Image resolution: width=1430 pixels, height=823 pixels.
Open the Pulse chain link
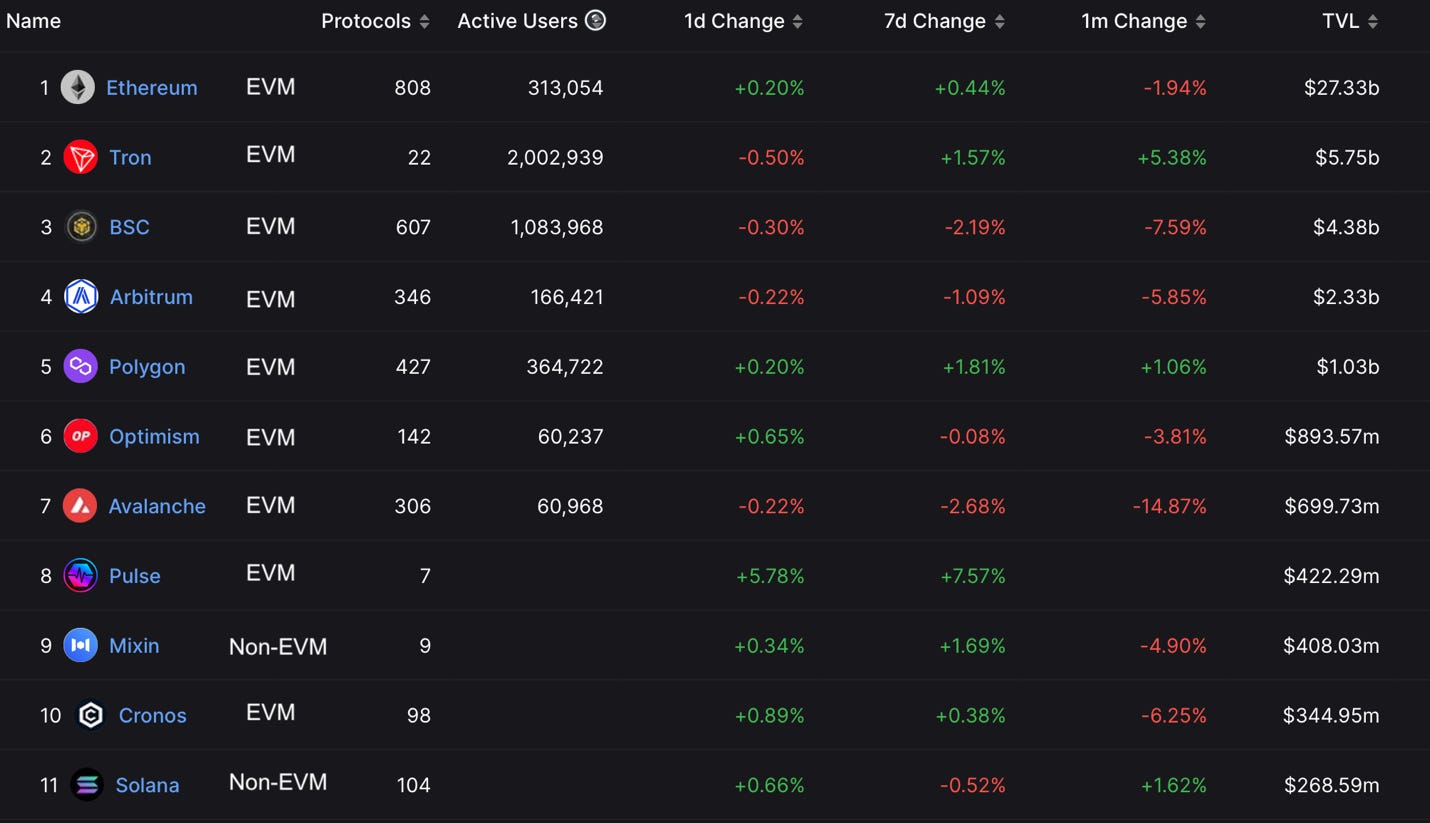pyautogui.click(x=135, y=576)
